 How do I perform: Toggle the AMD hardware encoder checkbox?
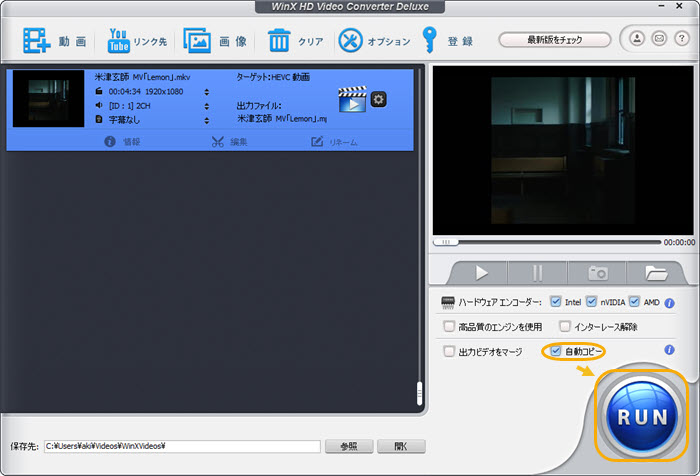(634, 302)
